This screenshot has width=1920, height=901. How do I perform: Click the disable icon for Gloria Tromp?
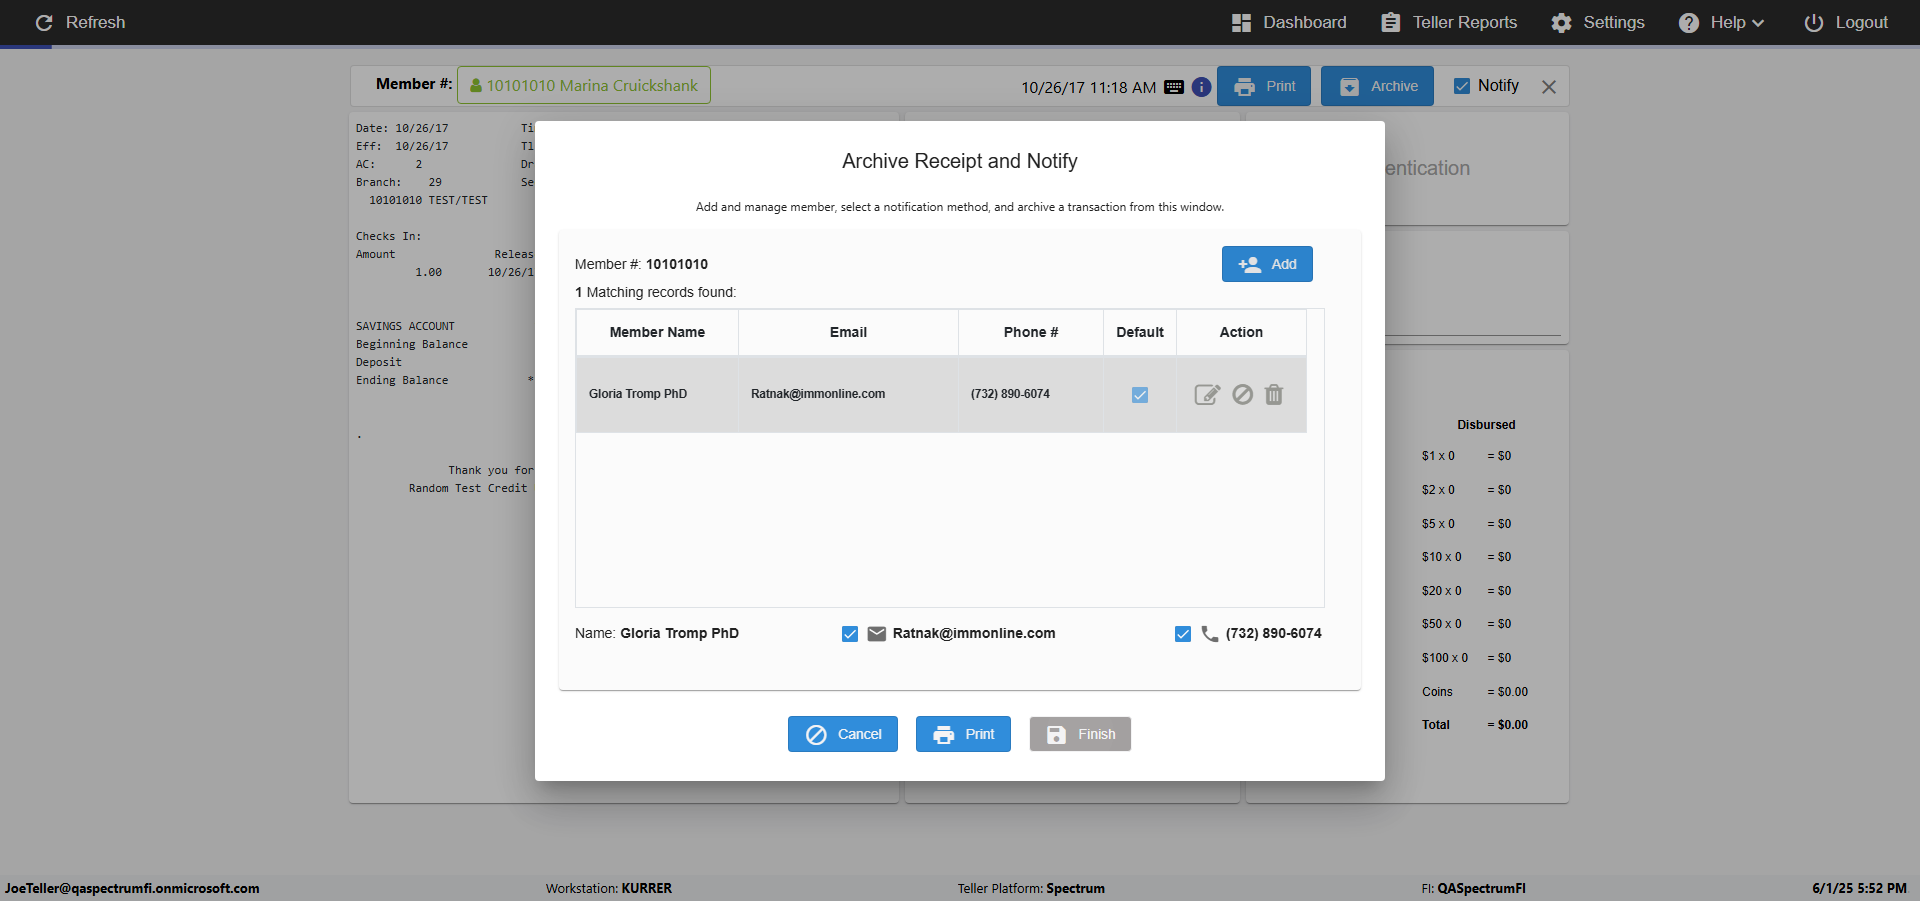[x=1242, y=394]
